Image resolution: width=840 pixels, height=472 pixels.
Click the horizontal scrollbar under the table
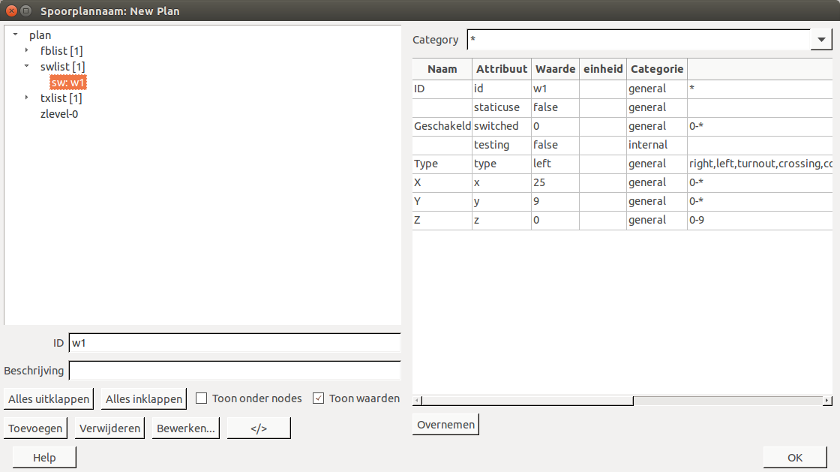pyautogui.click(x=523, y=401)
